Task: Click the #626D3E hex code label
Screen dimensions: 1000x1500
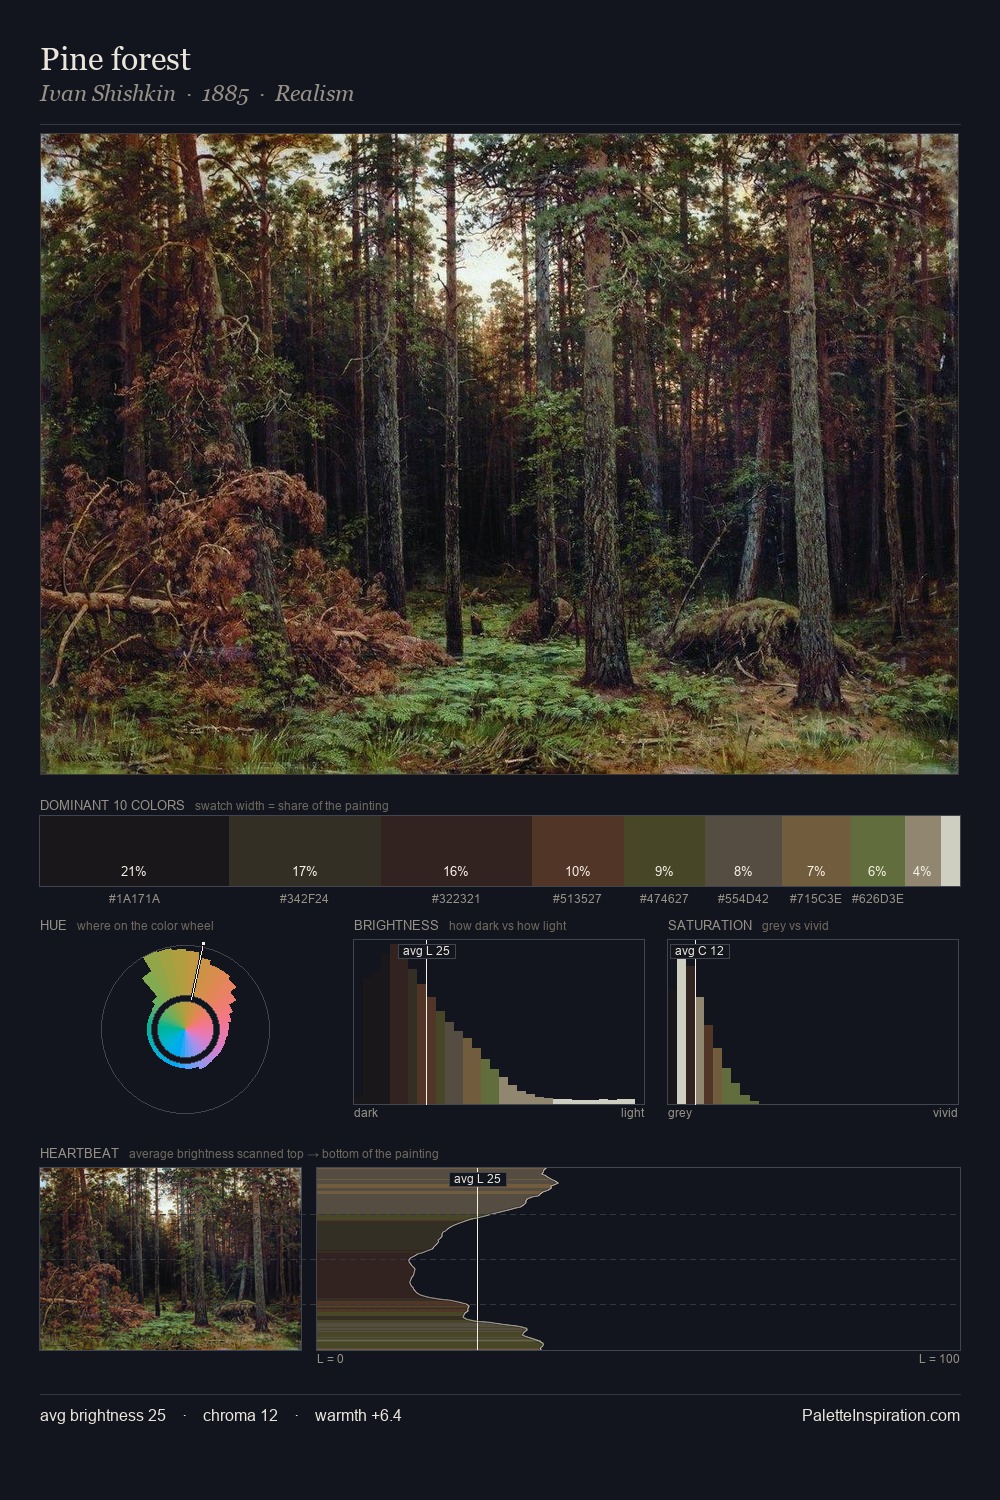Action: point(877,899)
